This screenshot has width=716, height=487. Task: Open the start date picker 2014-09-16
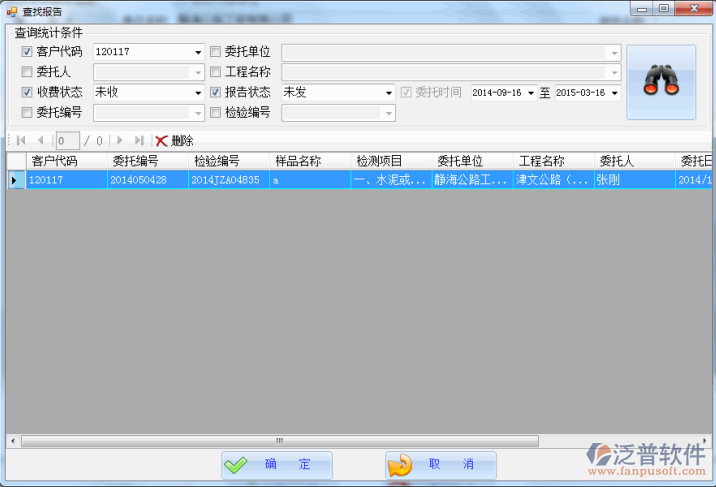click(x=531, y=93)
